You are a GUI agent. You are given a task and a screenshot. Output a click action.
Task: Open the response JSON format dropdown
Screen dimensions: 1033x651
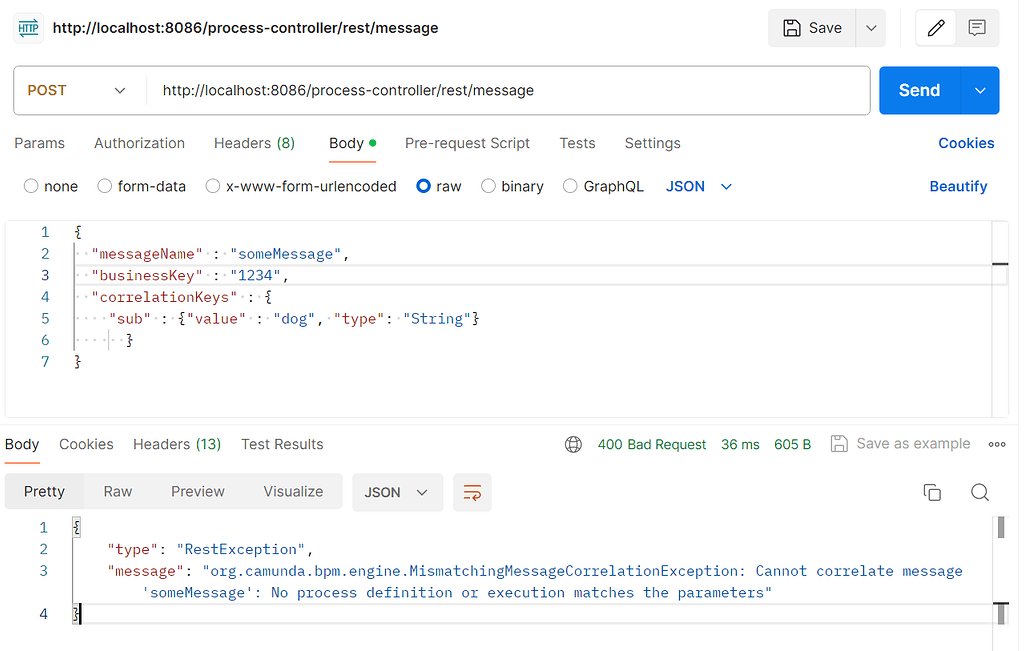[x=397, y=493]
